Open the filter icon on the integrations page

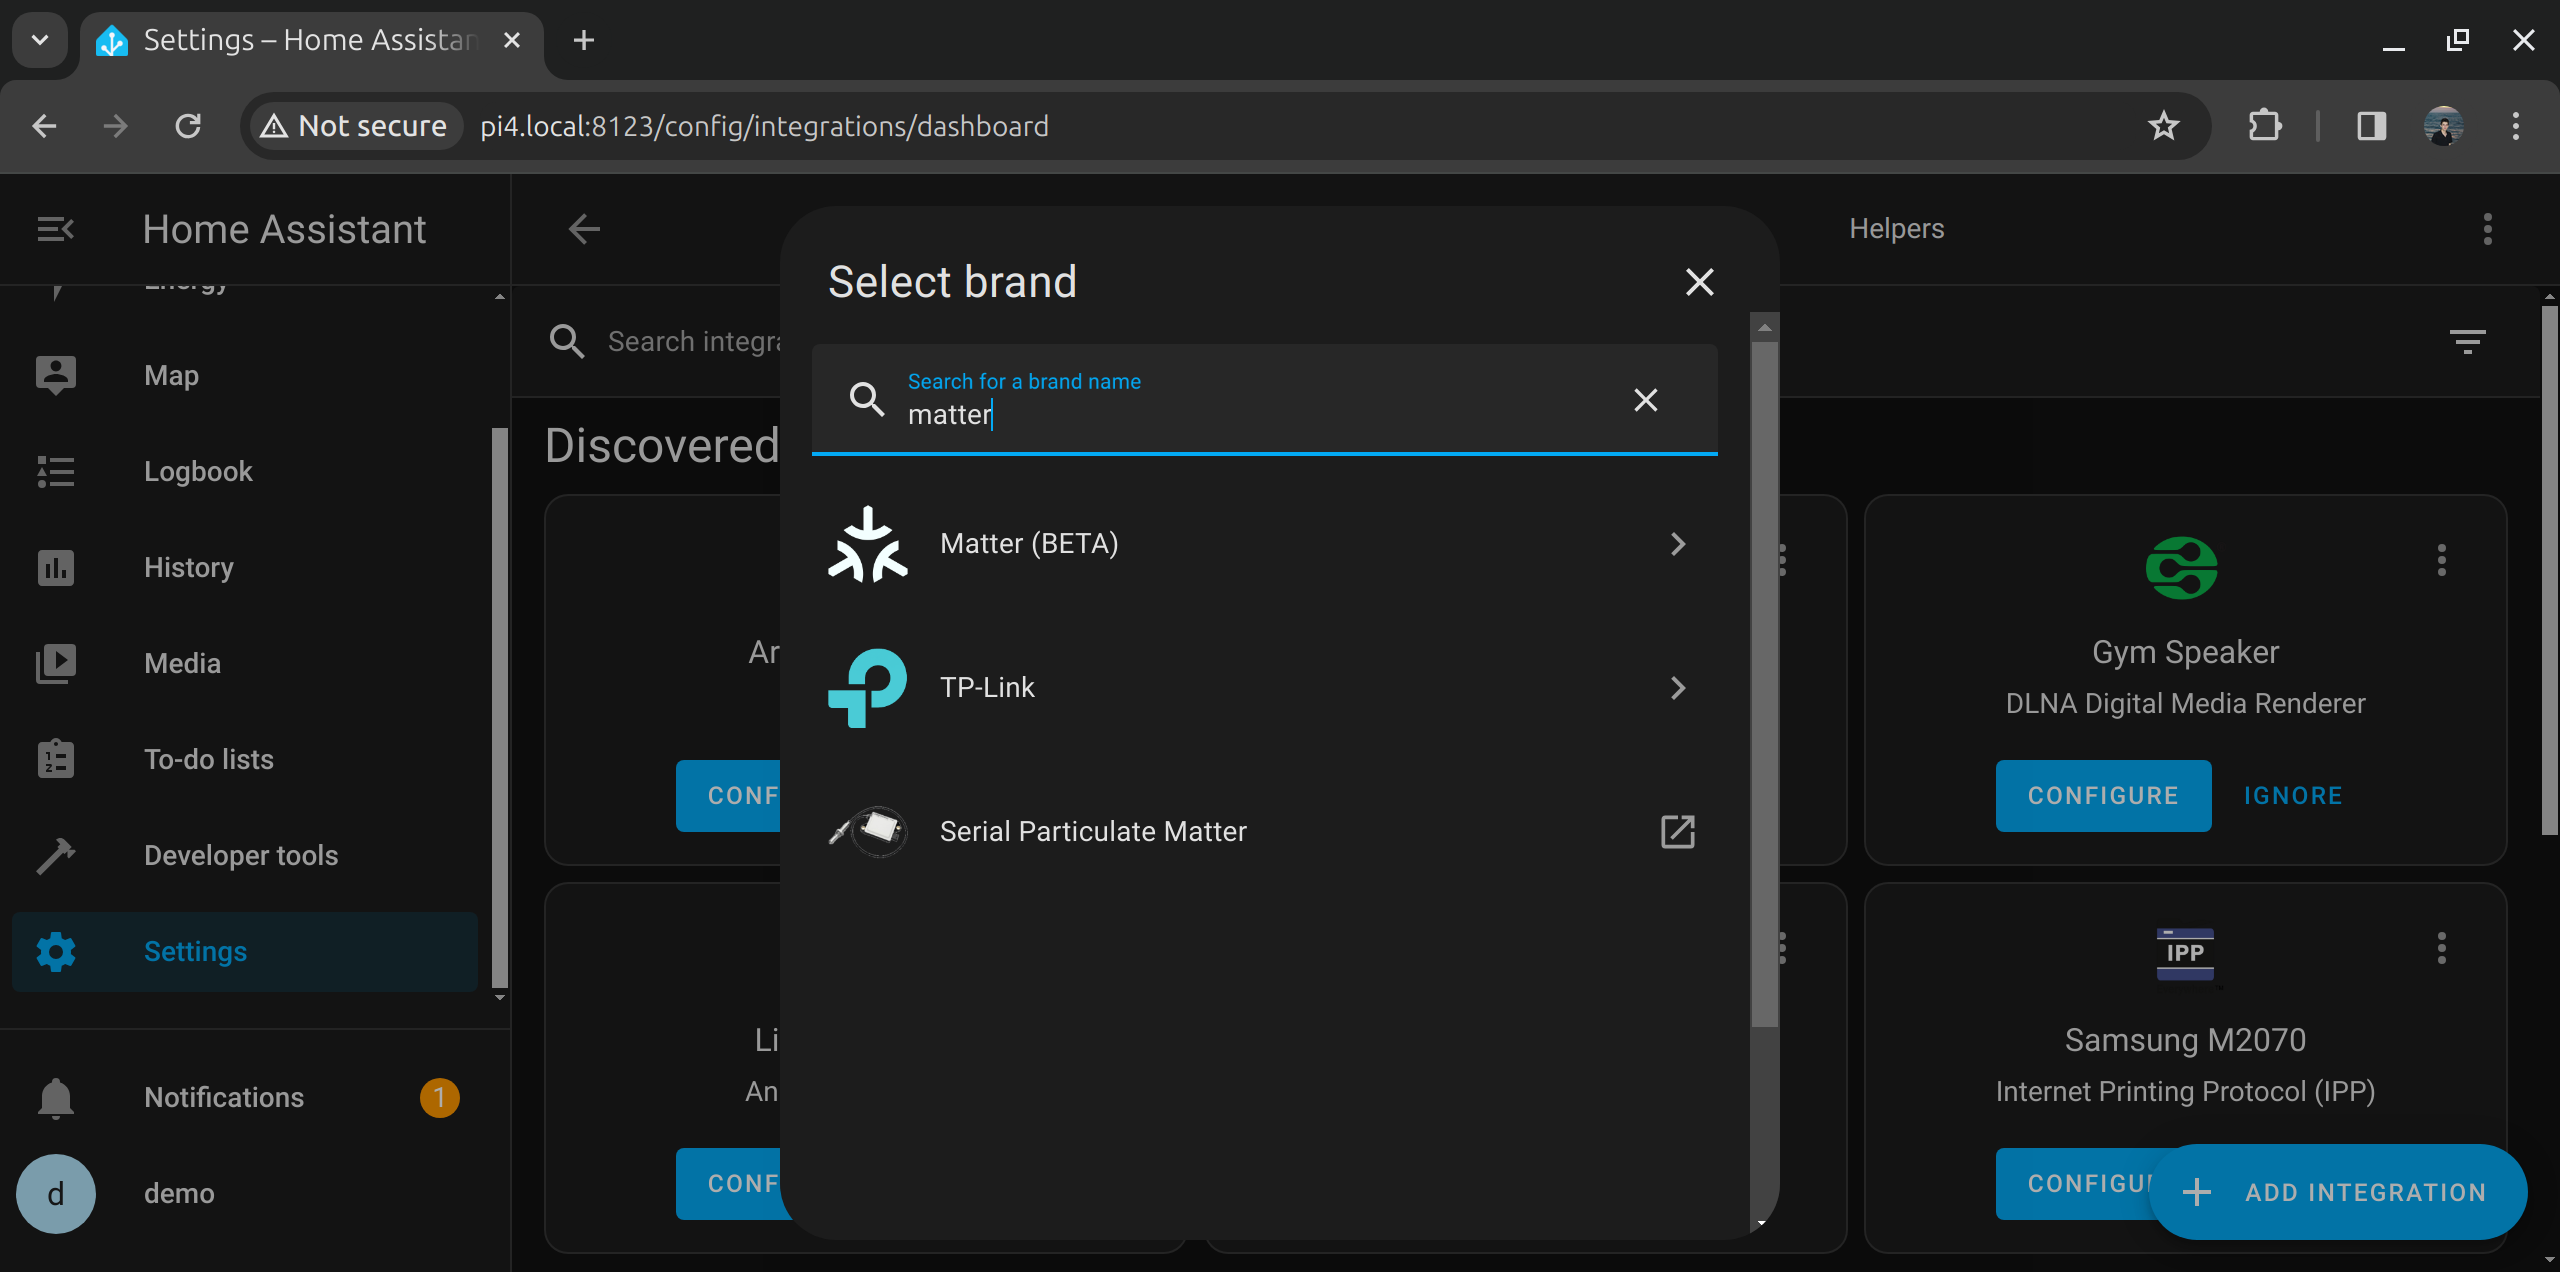2469,342
